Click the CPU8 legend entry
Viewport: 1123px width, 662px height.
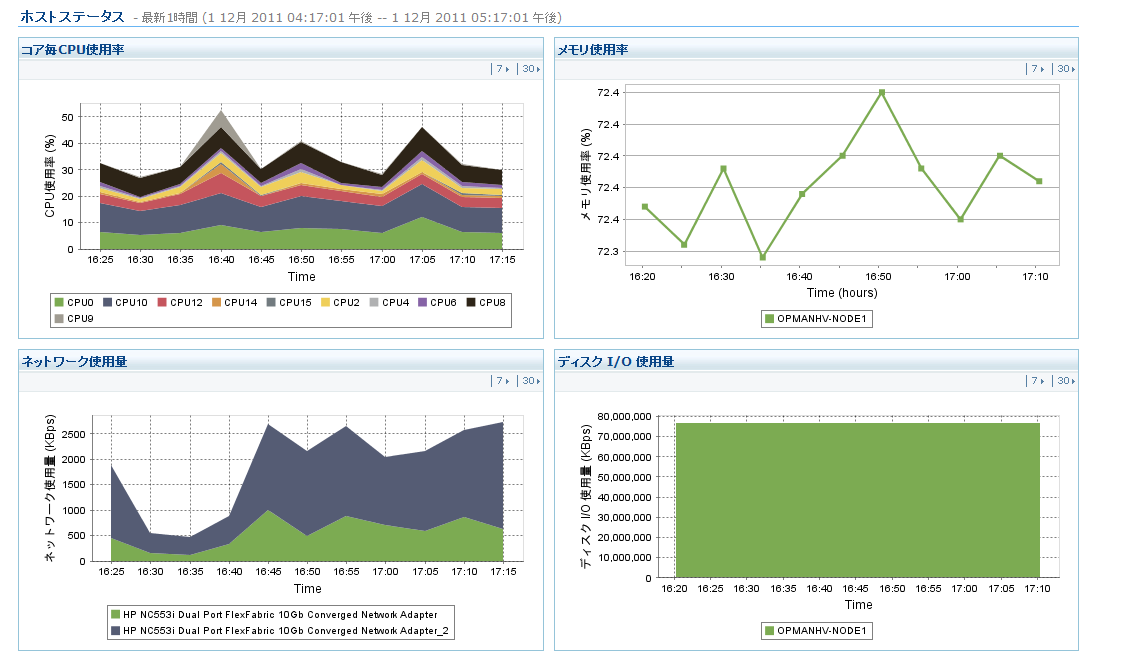486,302
